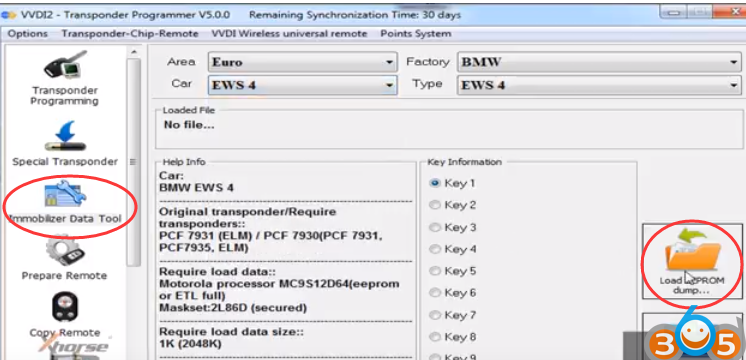Select the Key 1 radio button
The image size is (746, 360).
pos(434,183)
